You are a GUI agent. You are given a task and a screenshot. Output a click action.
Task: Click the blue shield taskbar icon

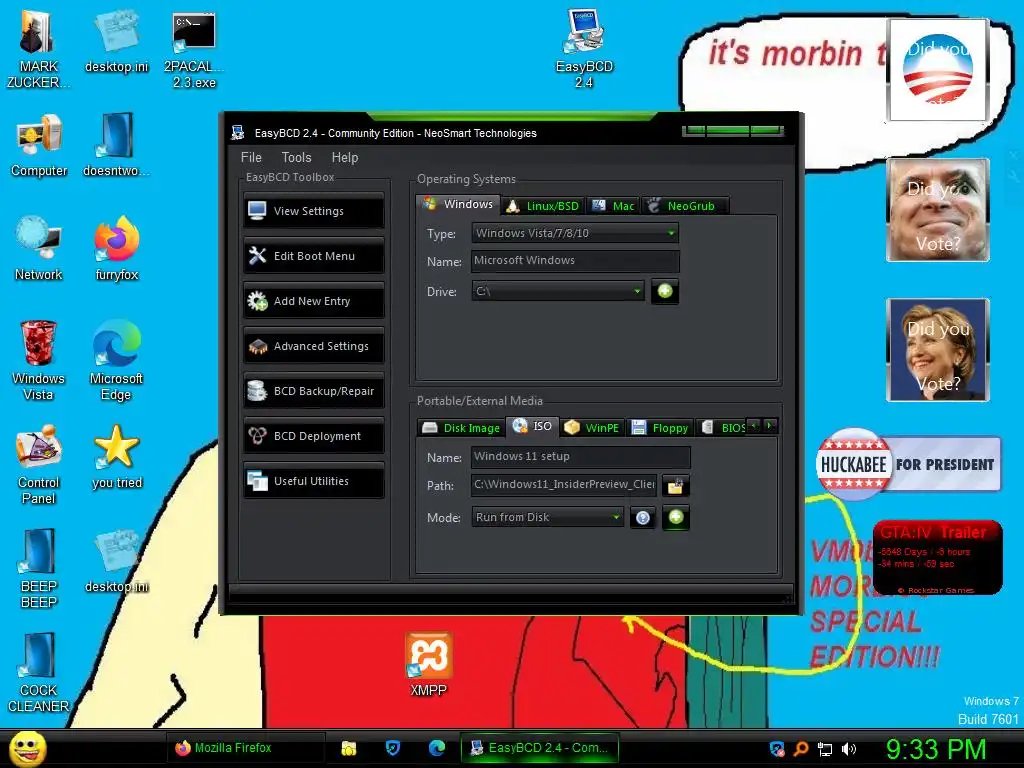point(392,748)
